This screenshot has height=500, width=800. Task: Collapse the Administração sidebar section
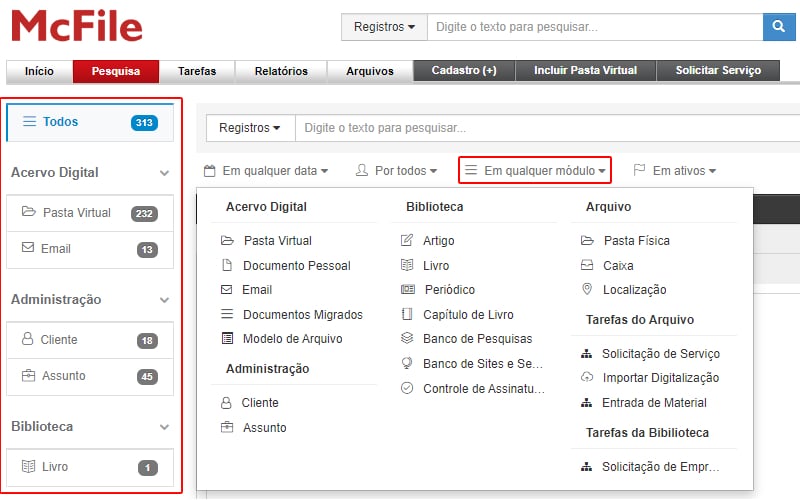[165, 300]
